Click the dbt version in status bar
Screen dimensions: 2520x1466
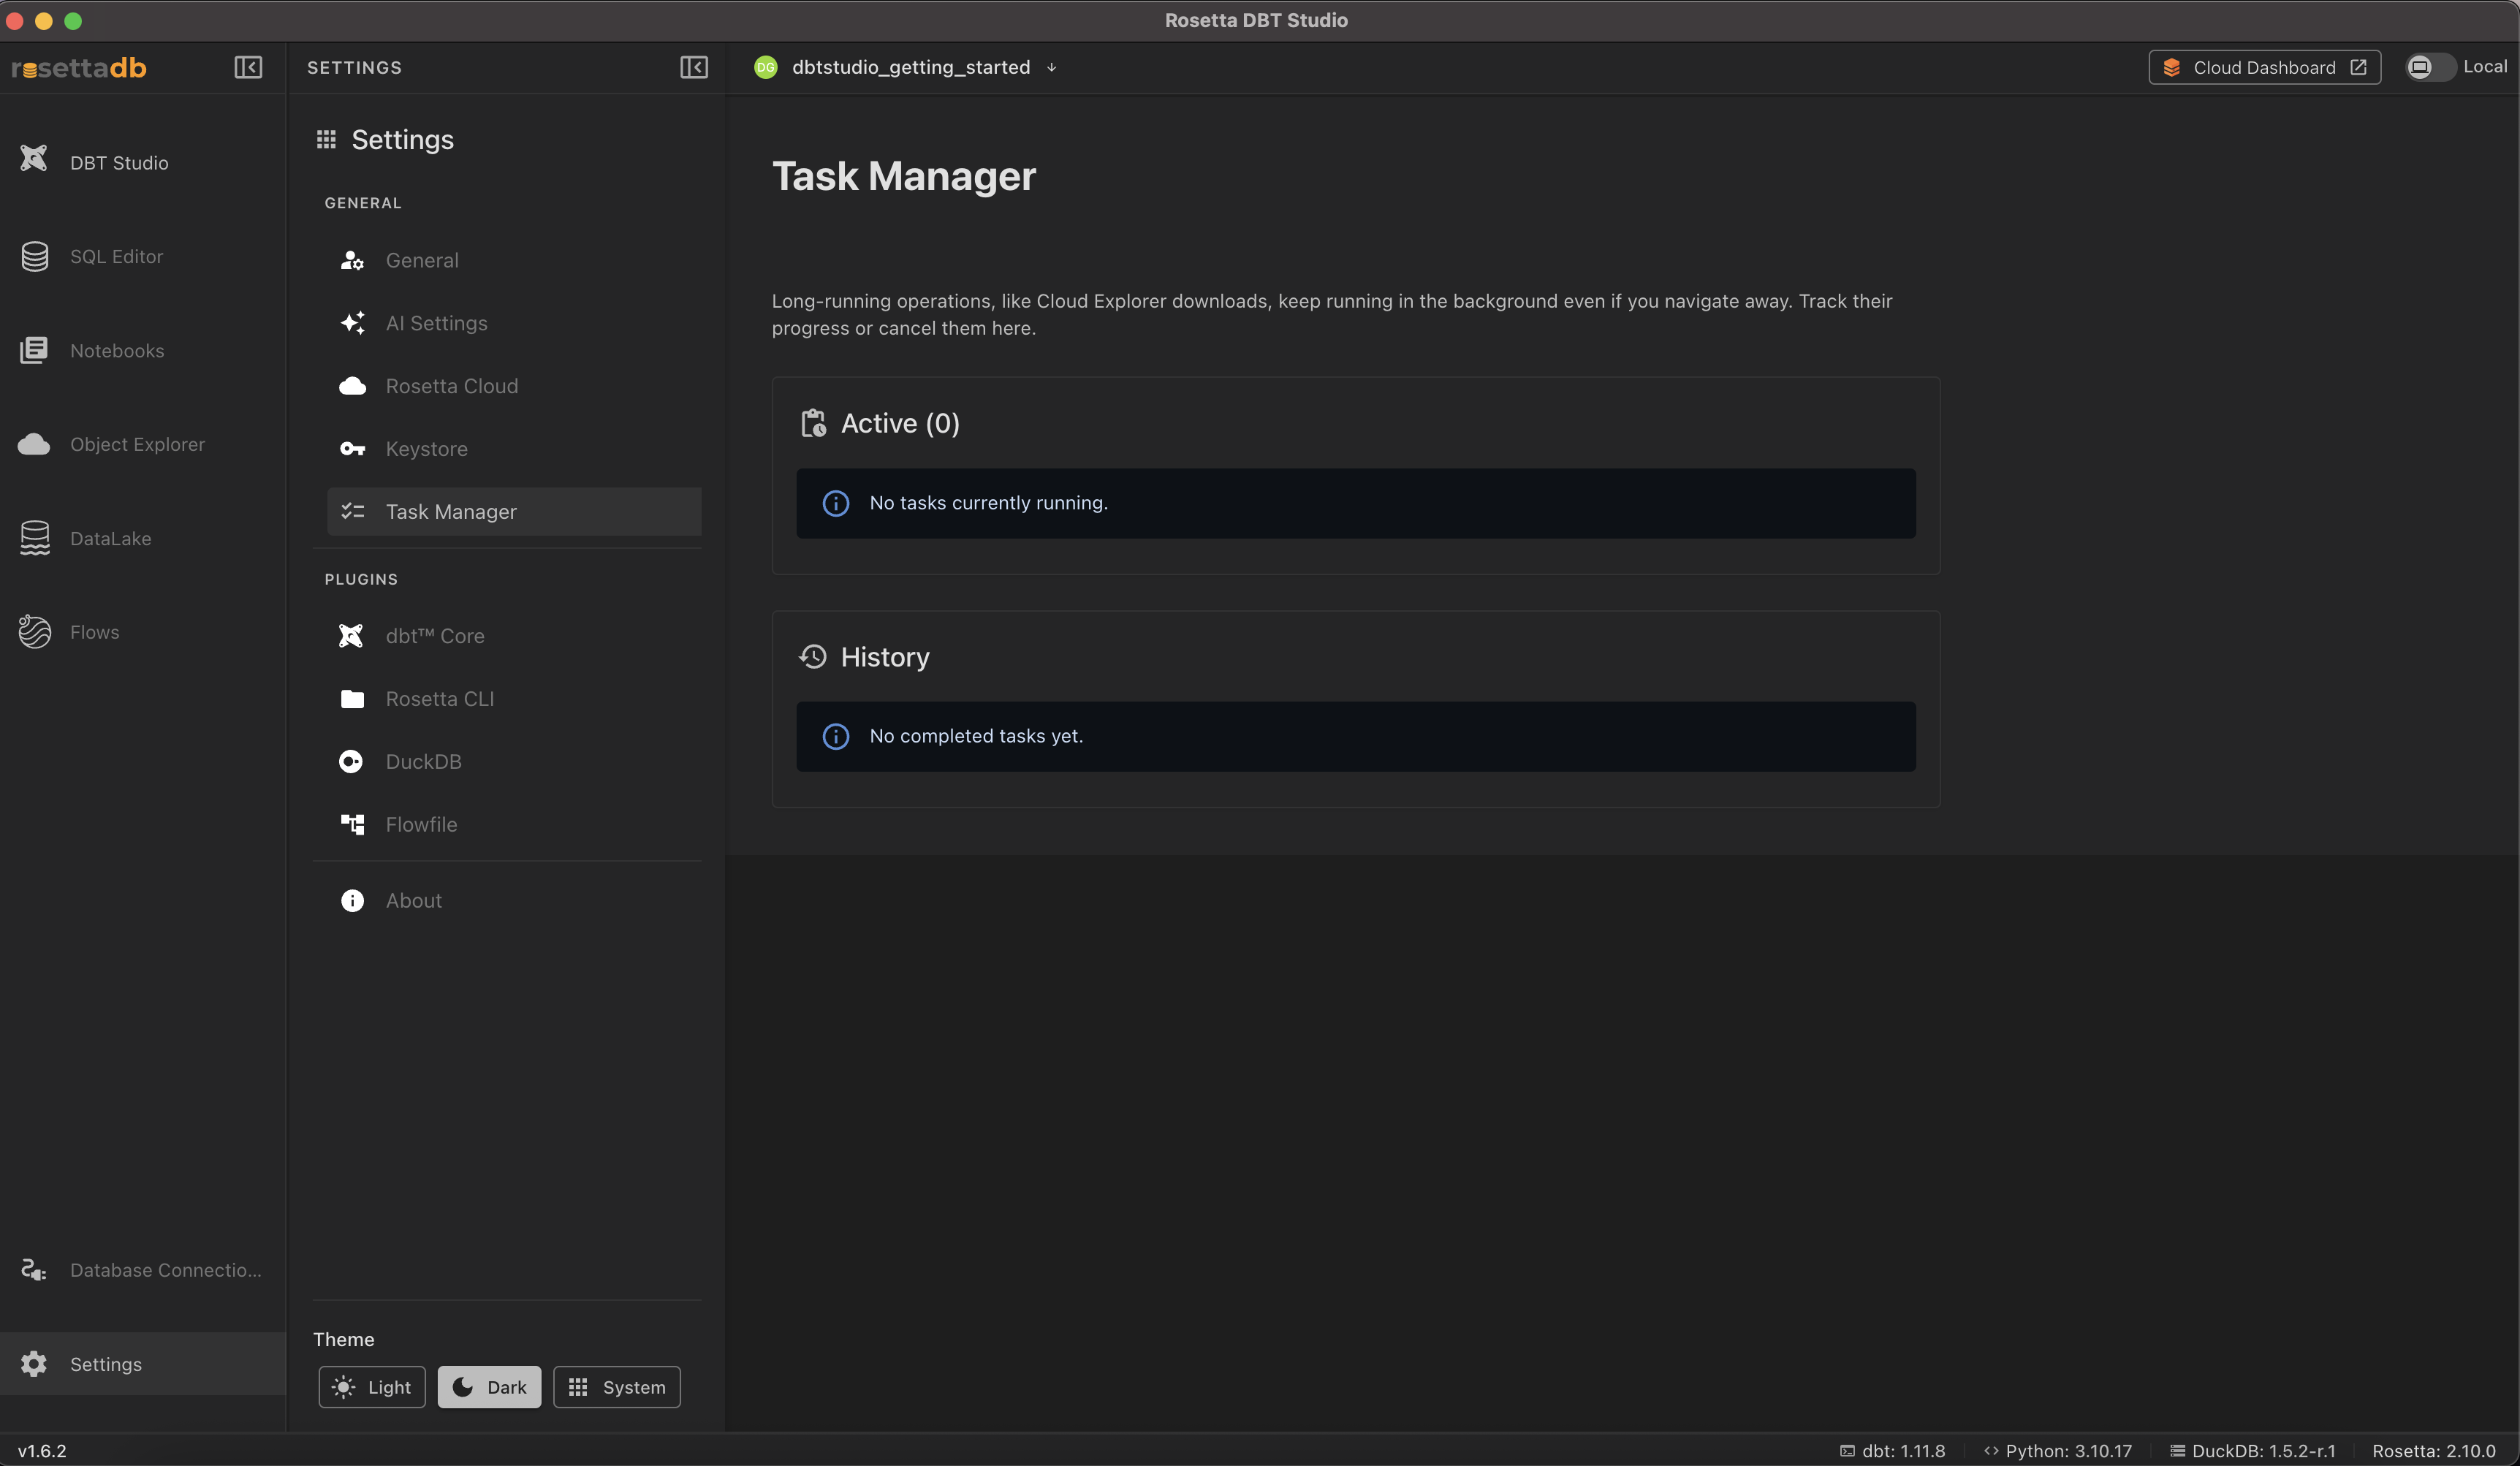[1892, 1451]
